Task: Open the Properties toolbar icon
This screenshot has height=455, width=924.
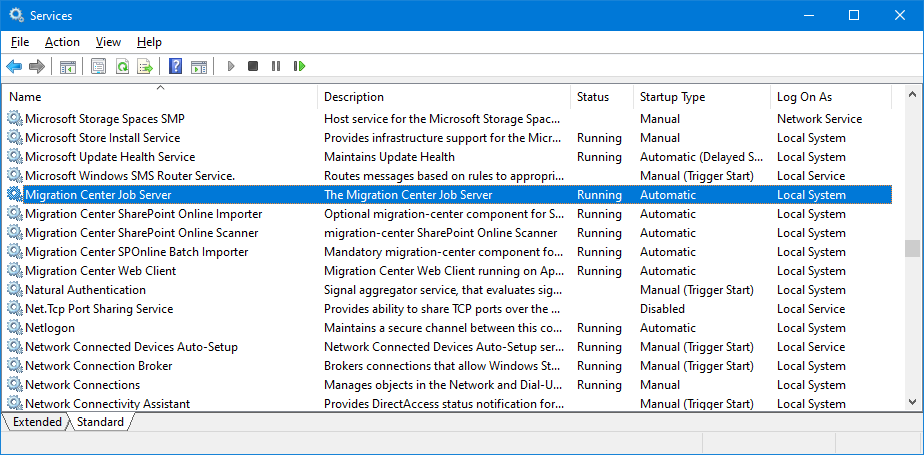Action: pos(98,66)
